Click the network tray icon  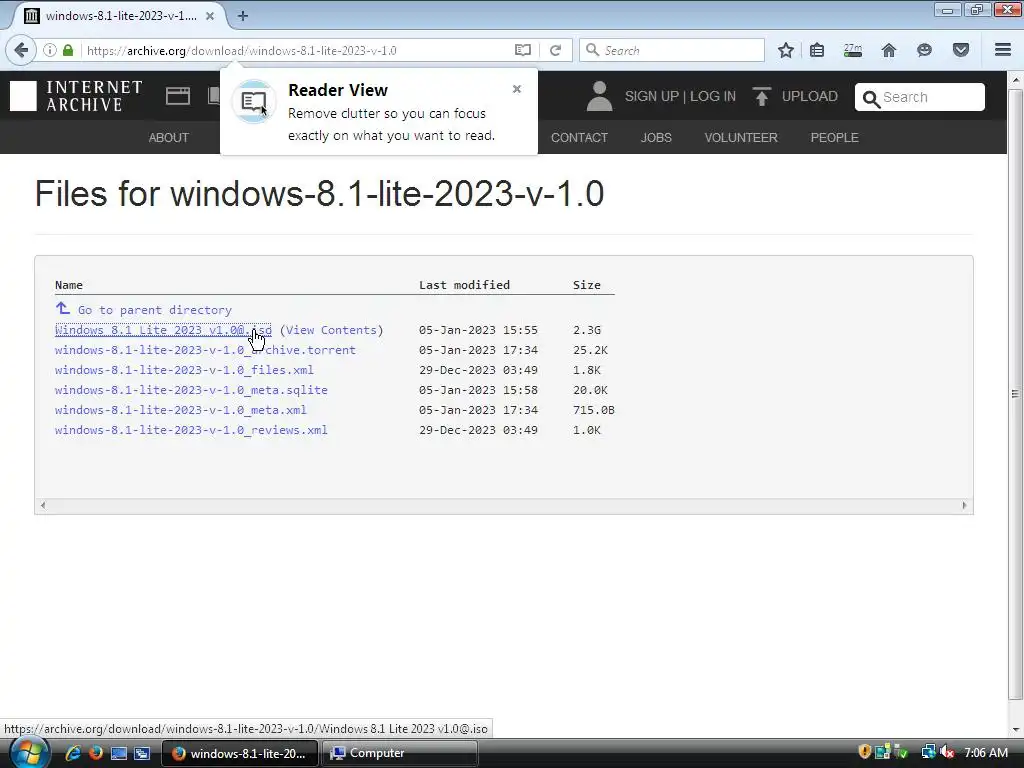[x=928, y=752]
